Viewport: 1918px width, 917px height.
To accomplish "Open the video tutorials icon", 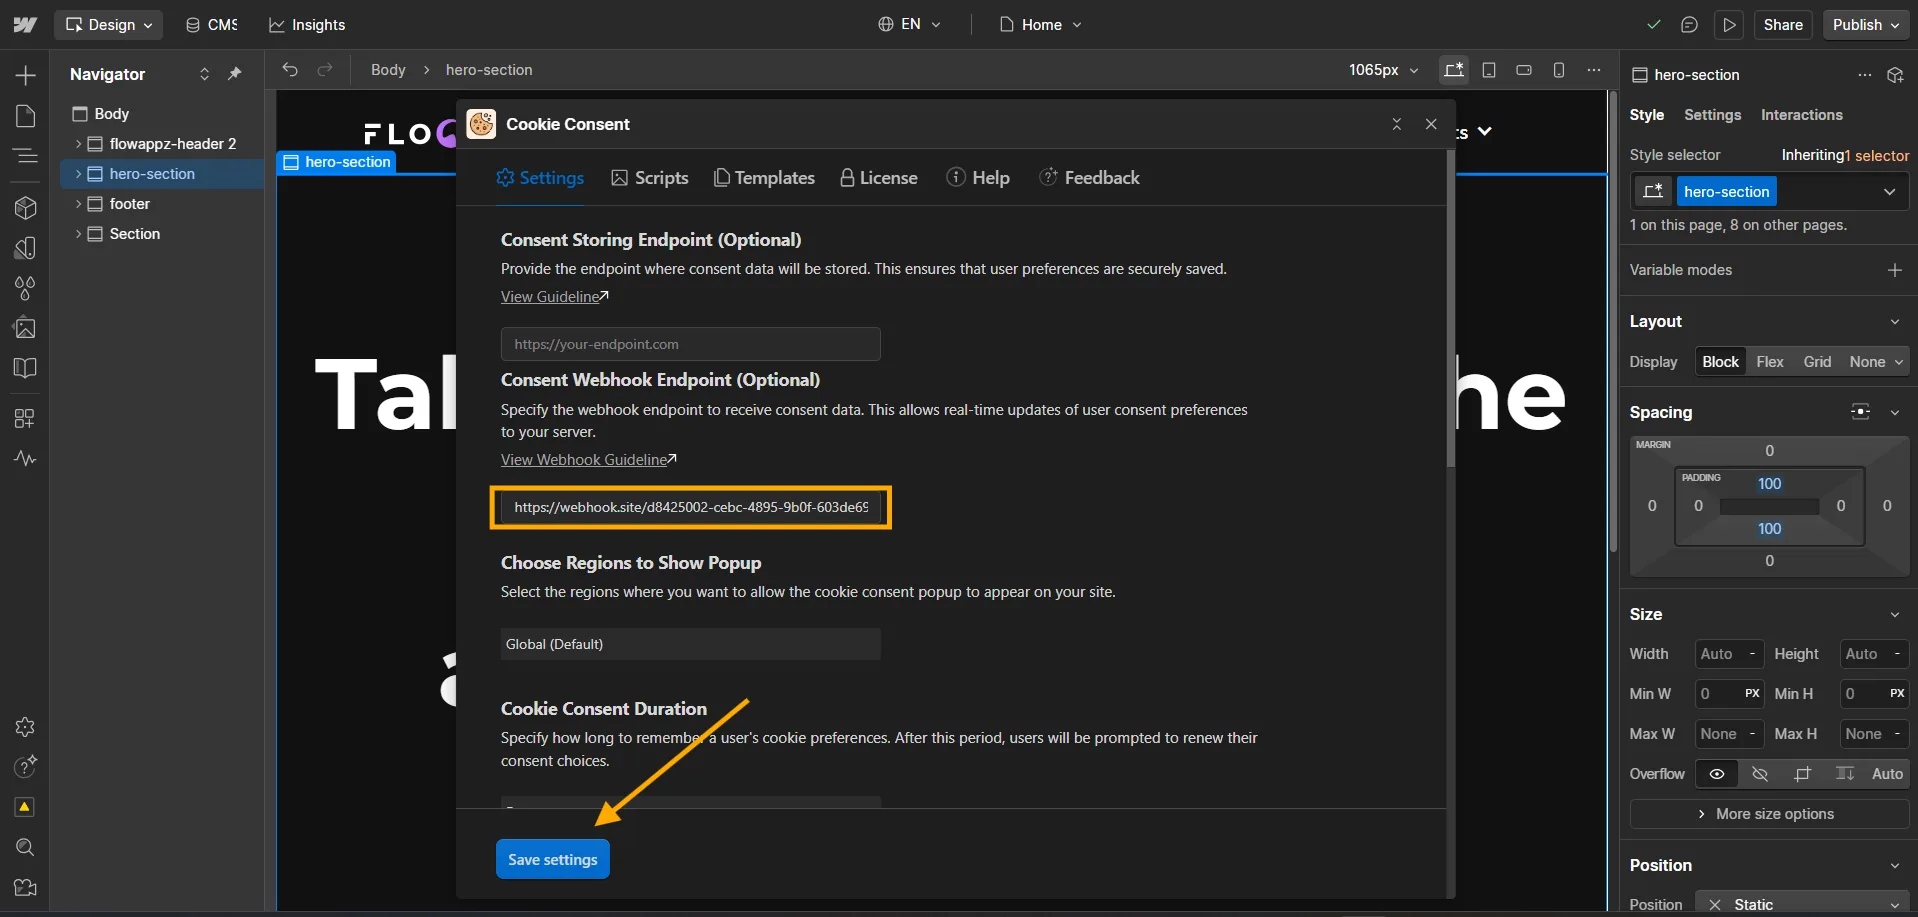I will click(26, 887).
